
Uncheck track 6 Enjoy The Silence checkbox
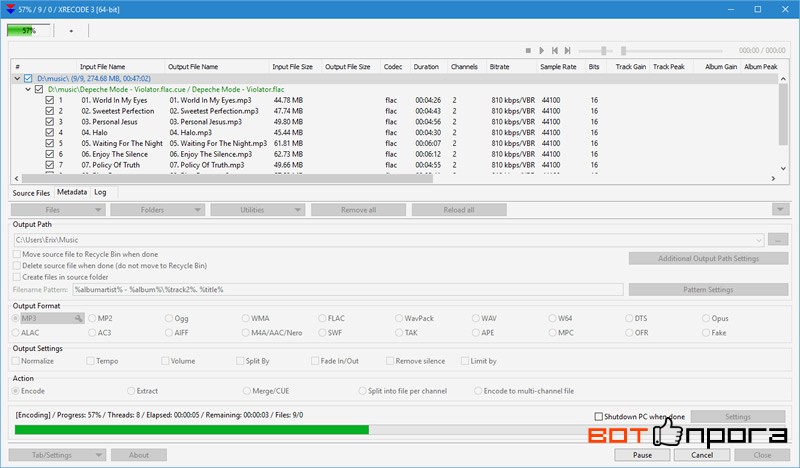click(x=49, y=154)
